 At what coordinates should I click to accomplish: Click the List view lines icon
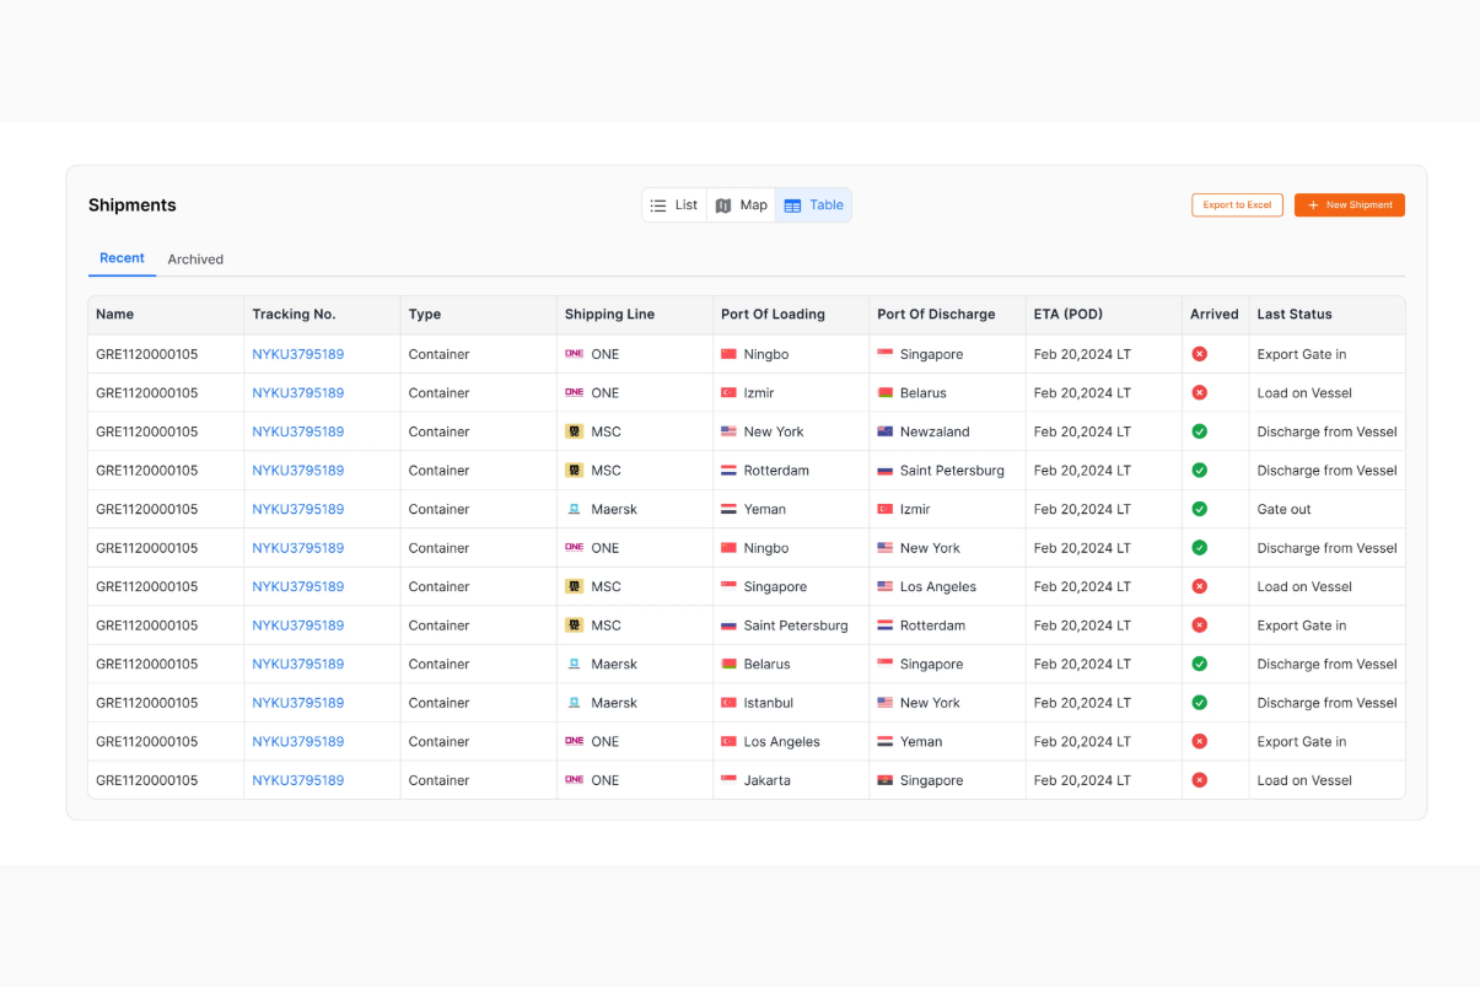(x=658, y=206)
